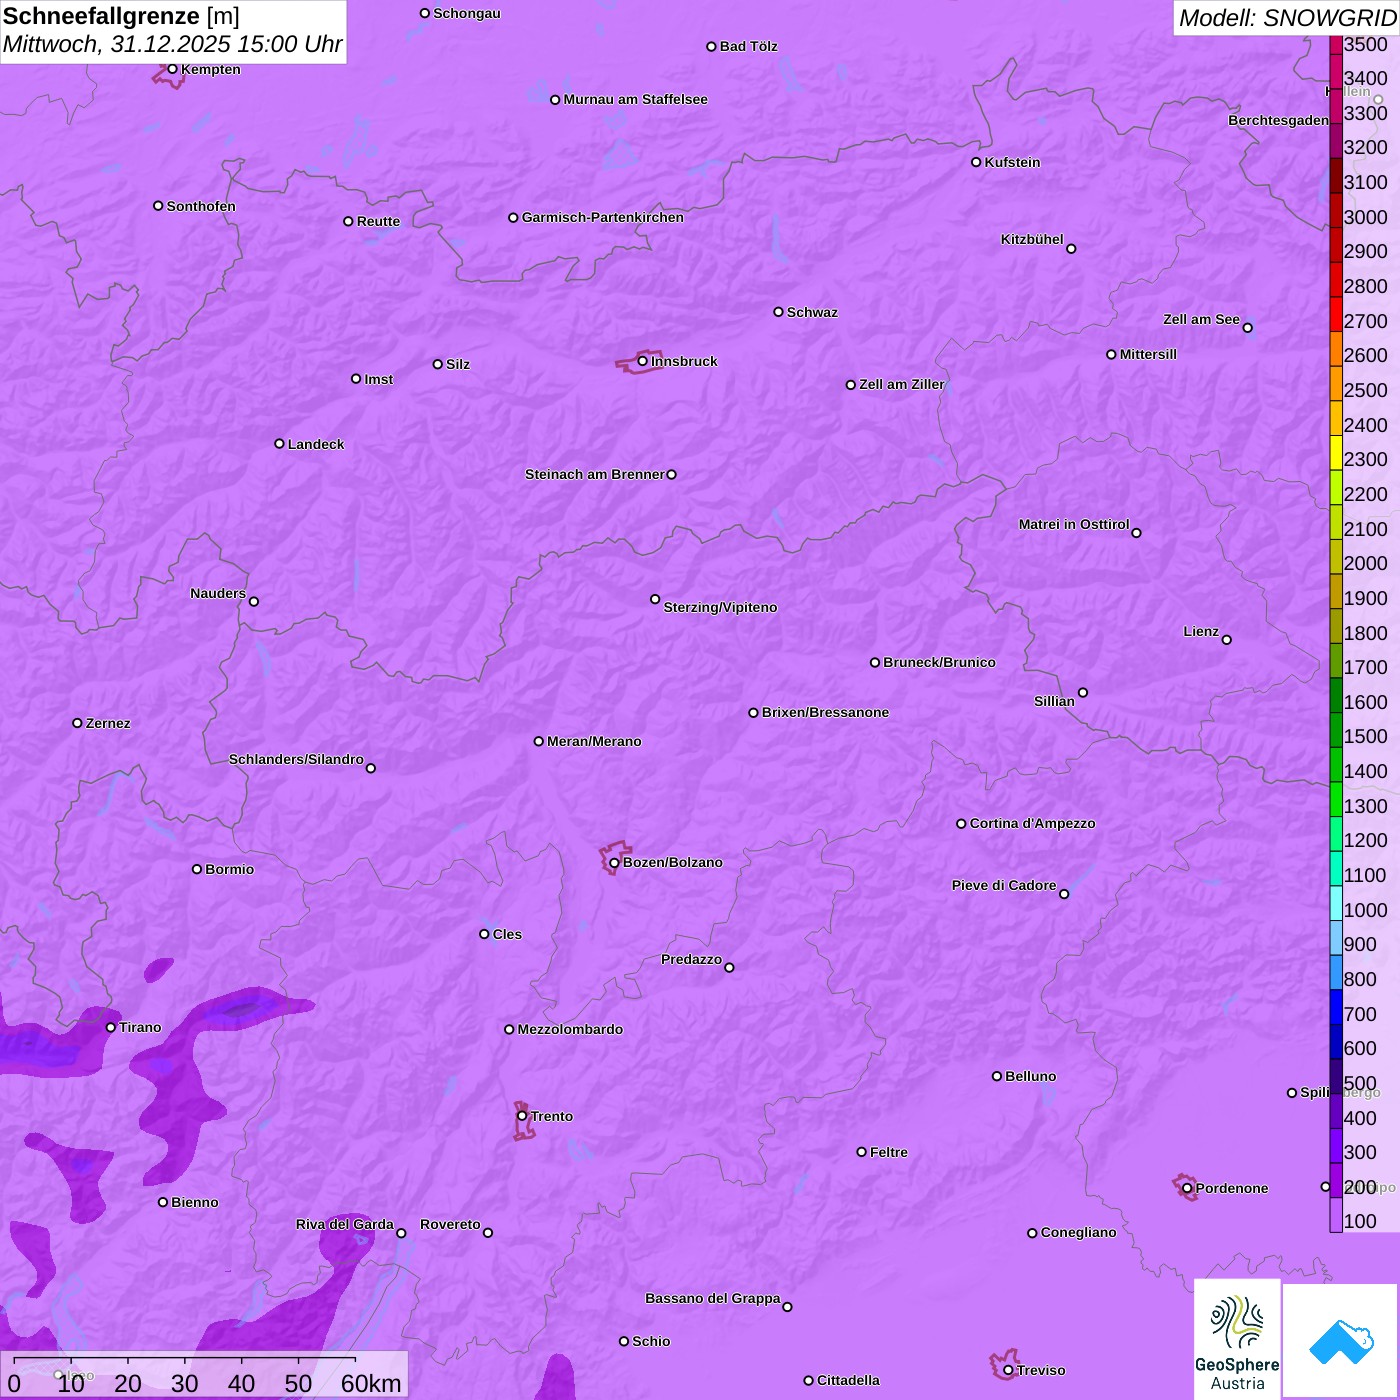Select the magenta 3500 m legend swatch
The image size is (1400, 1400).
[1336, 44]
